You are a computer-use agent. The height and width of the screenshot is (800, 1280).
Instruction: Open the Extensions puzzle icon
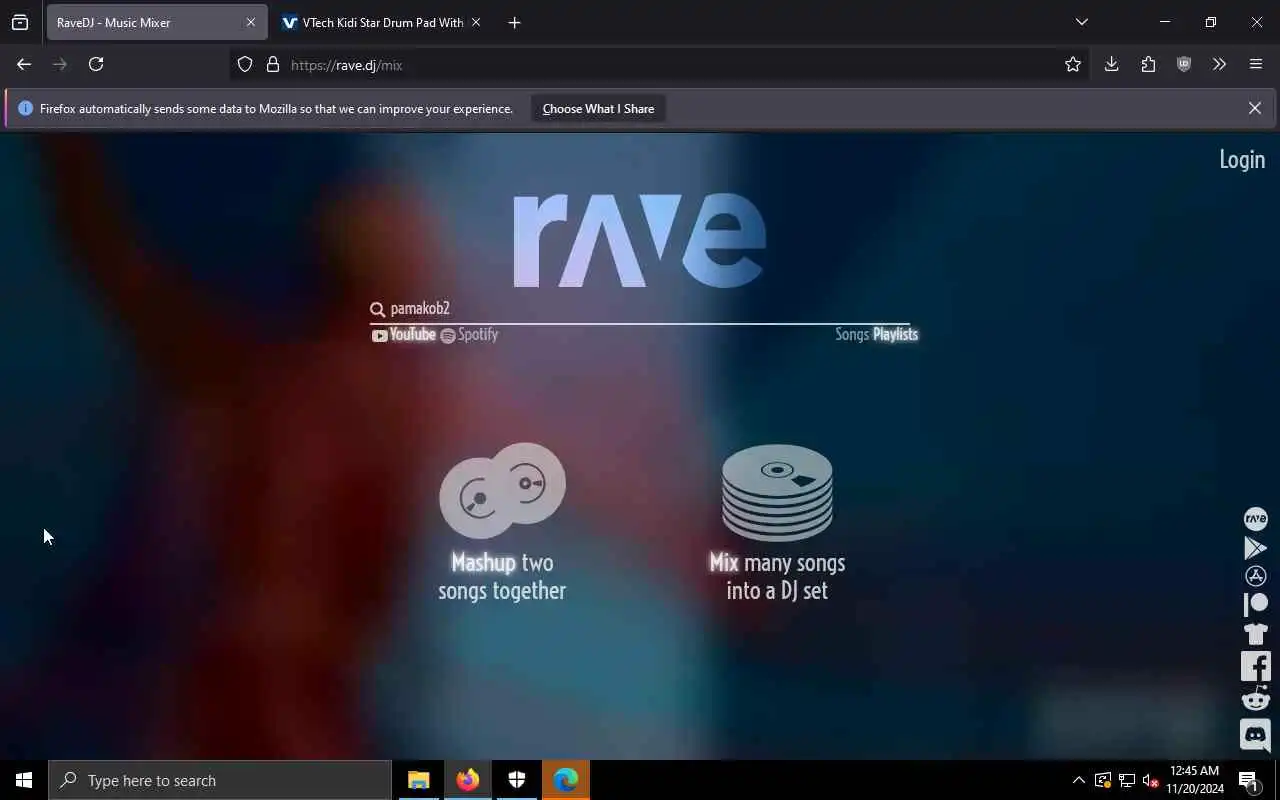pyautogui.click(x=1148, y=64)
